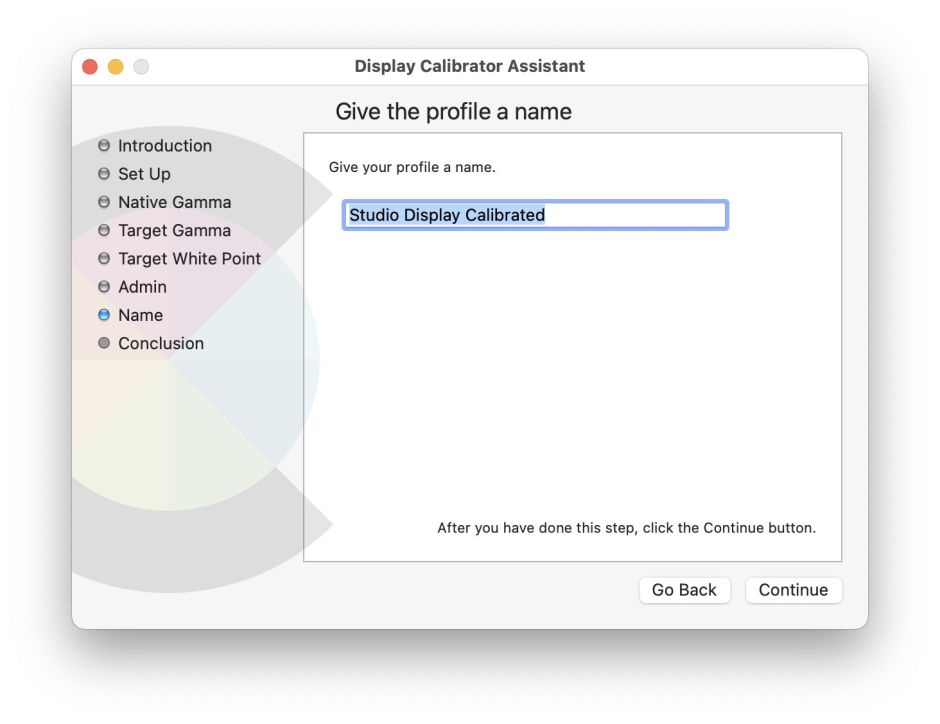This screenshot has height=724, width=940.
Task: Click the Continue button
Action: [x=794, y=590]
